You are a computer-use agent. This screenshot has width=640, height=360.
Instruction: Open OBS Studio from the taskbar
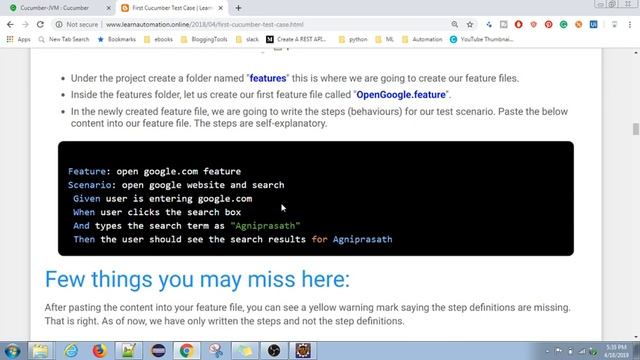pos(274,351)
